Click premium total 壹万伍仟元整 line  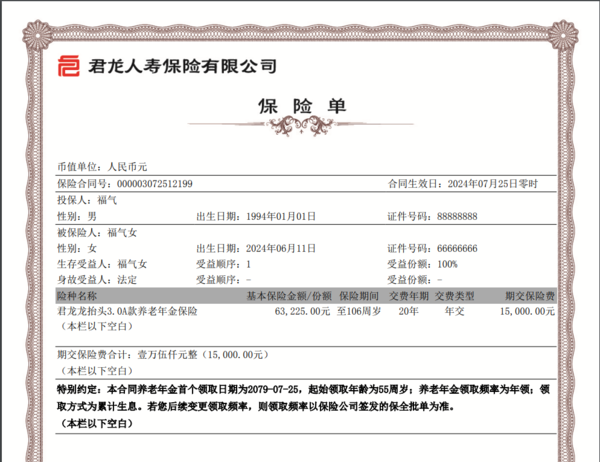click(x=163, y=355)
